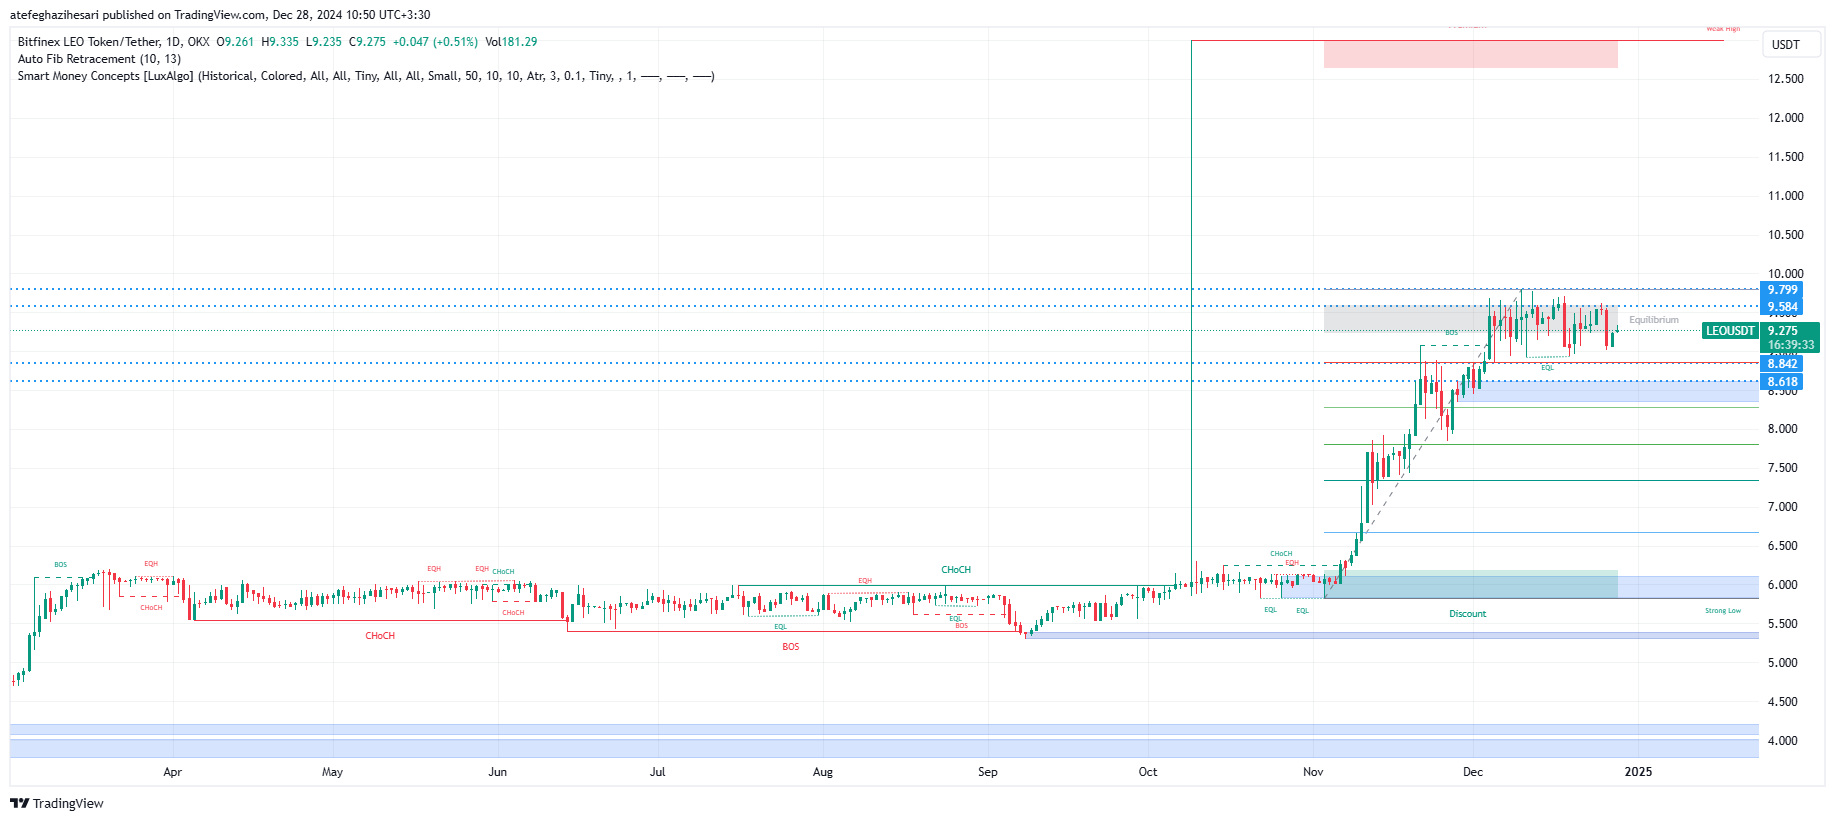Click the 7.500 price axis value
The height and width of the screenshot is (821, 1835).
point(1782,468)
